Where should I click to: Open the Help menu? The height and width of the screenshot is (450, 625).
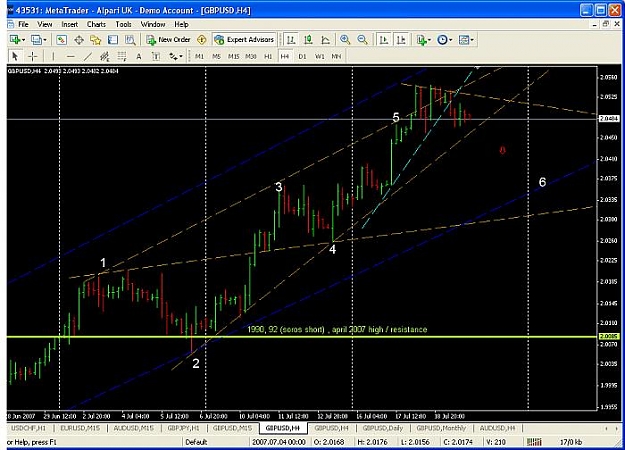181,24
